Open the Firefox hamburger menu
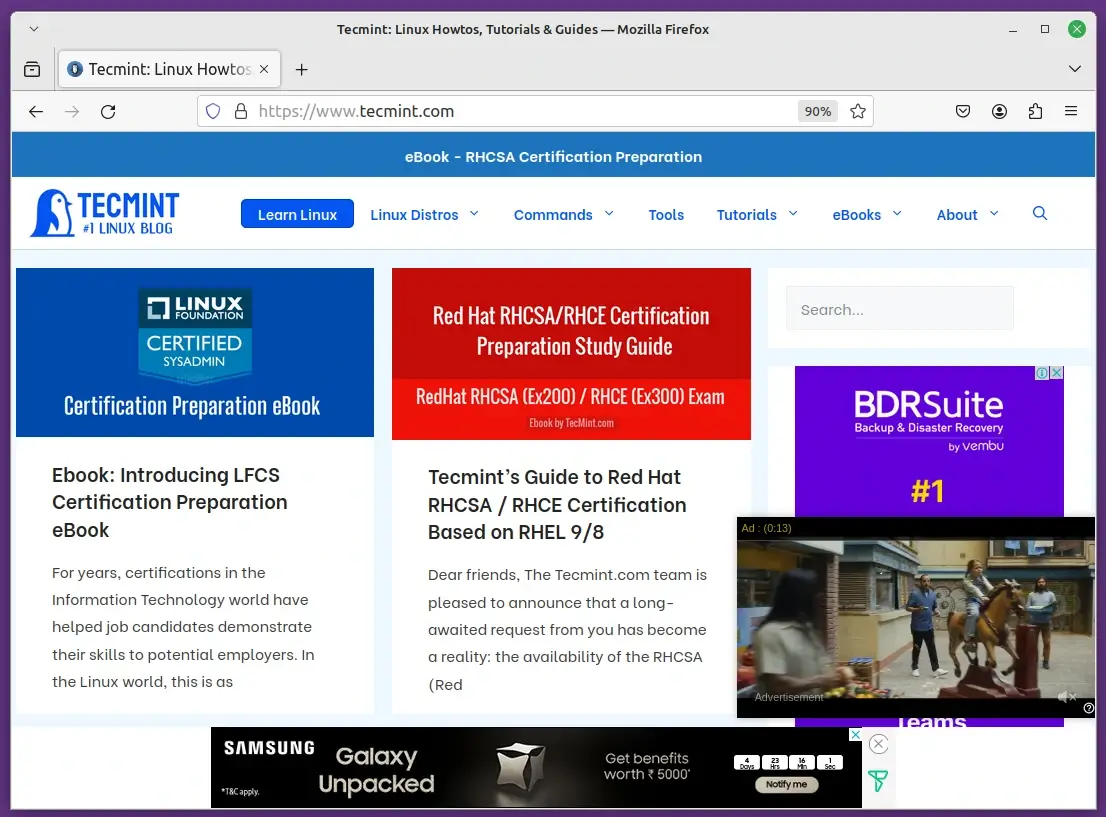Image resolution: width=1106 pixels, height=817 pixels. tap(1071, 111)
